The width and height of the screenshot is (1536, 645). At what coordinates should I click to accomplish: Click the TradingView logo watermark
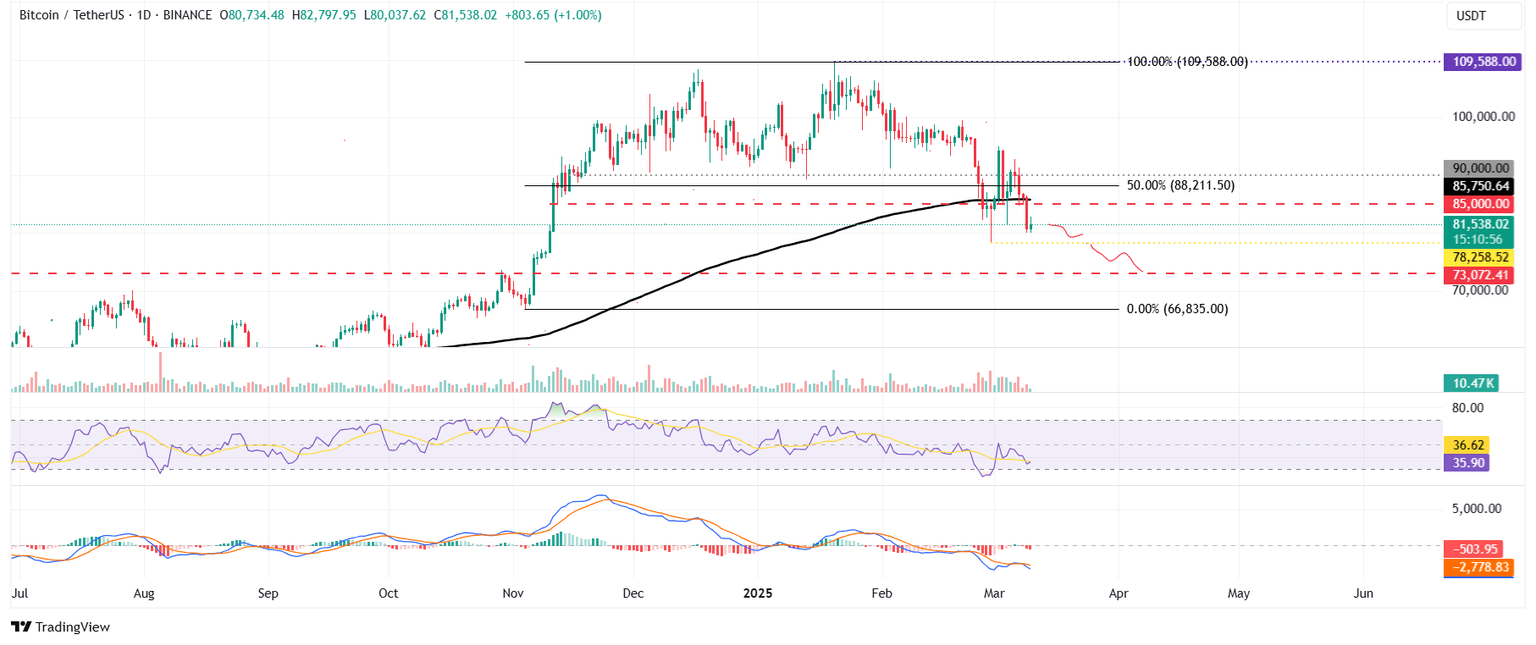(x=60, y=627)
